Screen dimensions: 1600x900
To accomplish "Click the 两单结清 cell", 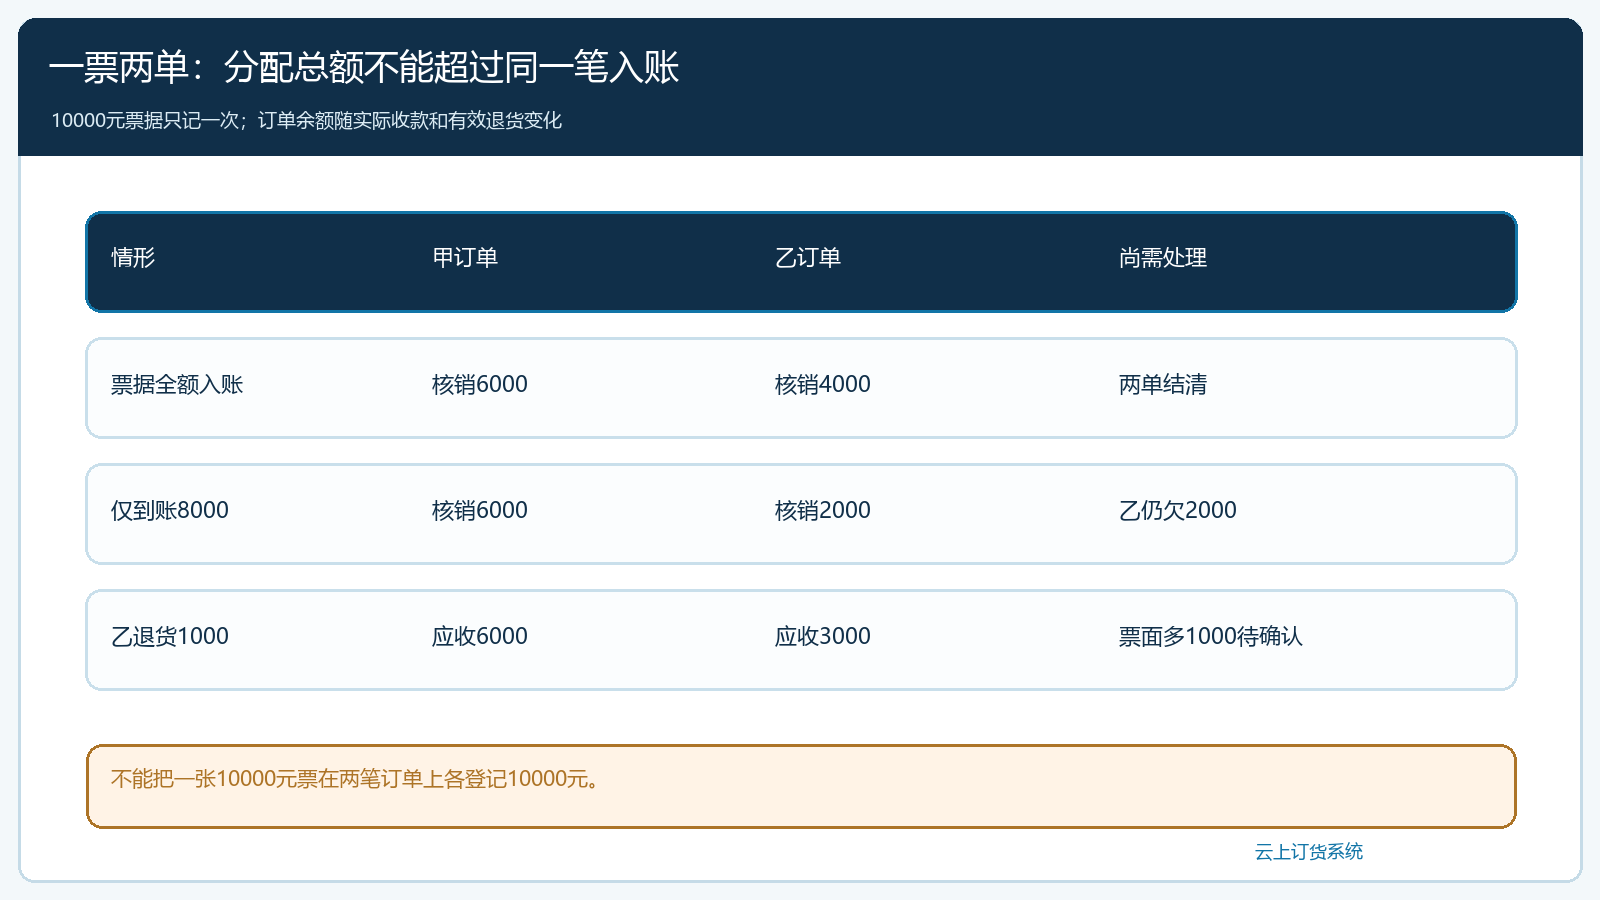I will click(1163, 385).
